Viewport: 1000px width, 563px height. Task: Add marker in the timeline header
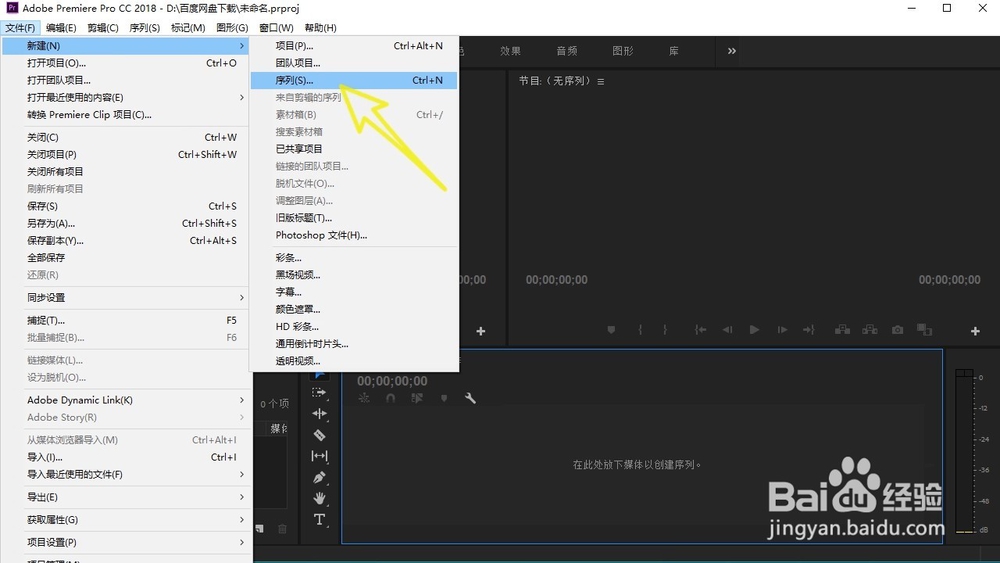(444, 398)
